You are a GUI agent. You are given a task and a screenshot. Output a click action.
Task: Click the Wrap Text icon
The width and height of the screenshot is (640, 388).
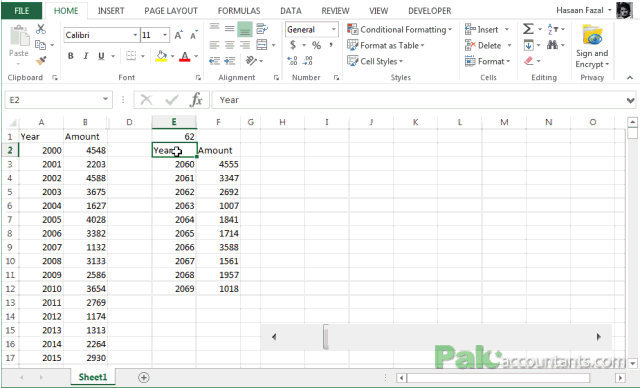[262, 29]
